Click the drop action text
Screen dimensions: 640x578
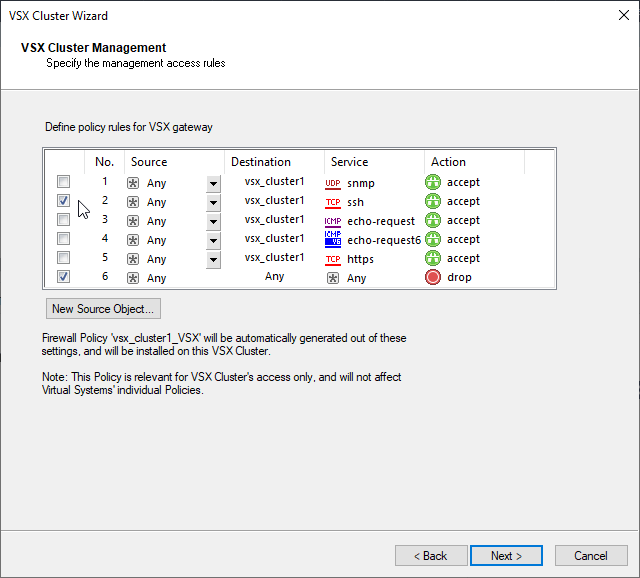pyautogui.click(x=459, y=278)
